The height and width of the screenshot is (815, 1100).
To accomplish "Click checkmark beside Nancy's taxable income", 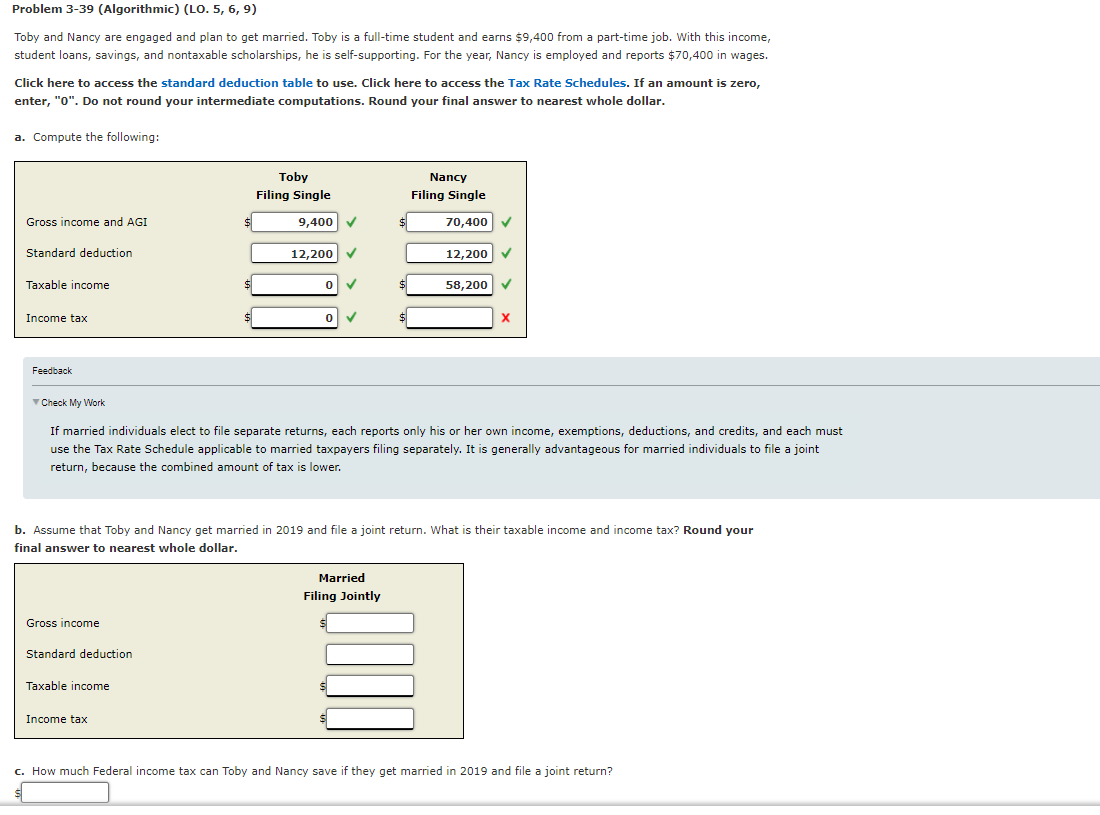I will click(x=504, y=285).
